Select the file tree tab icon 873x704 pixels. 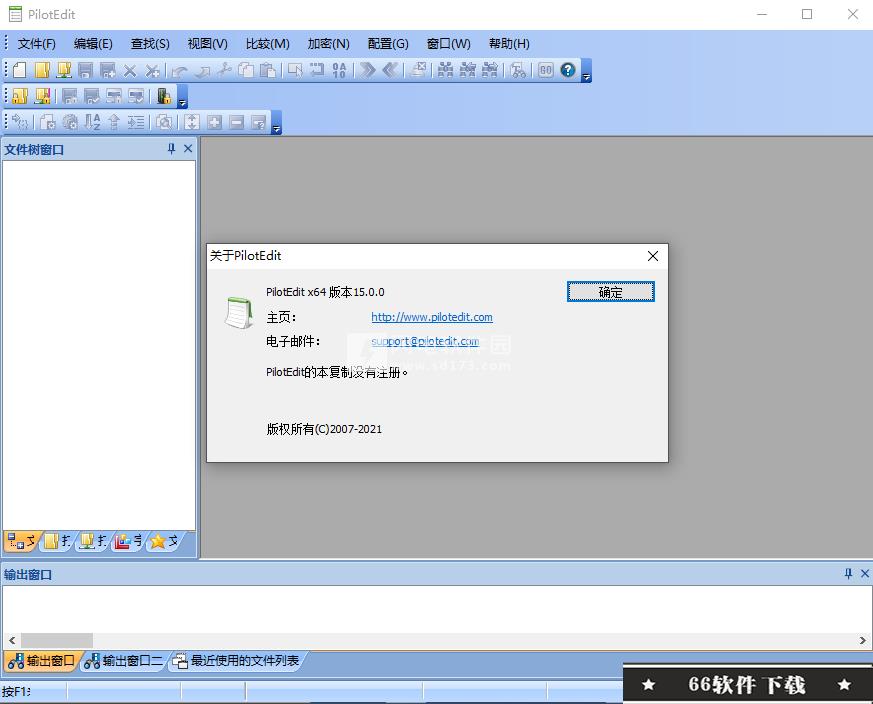pos(21,541)
